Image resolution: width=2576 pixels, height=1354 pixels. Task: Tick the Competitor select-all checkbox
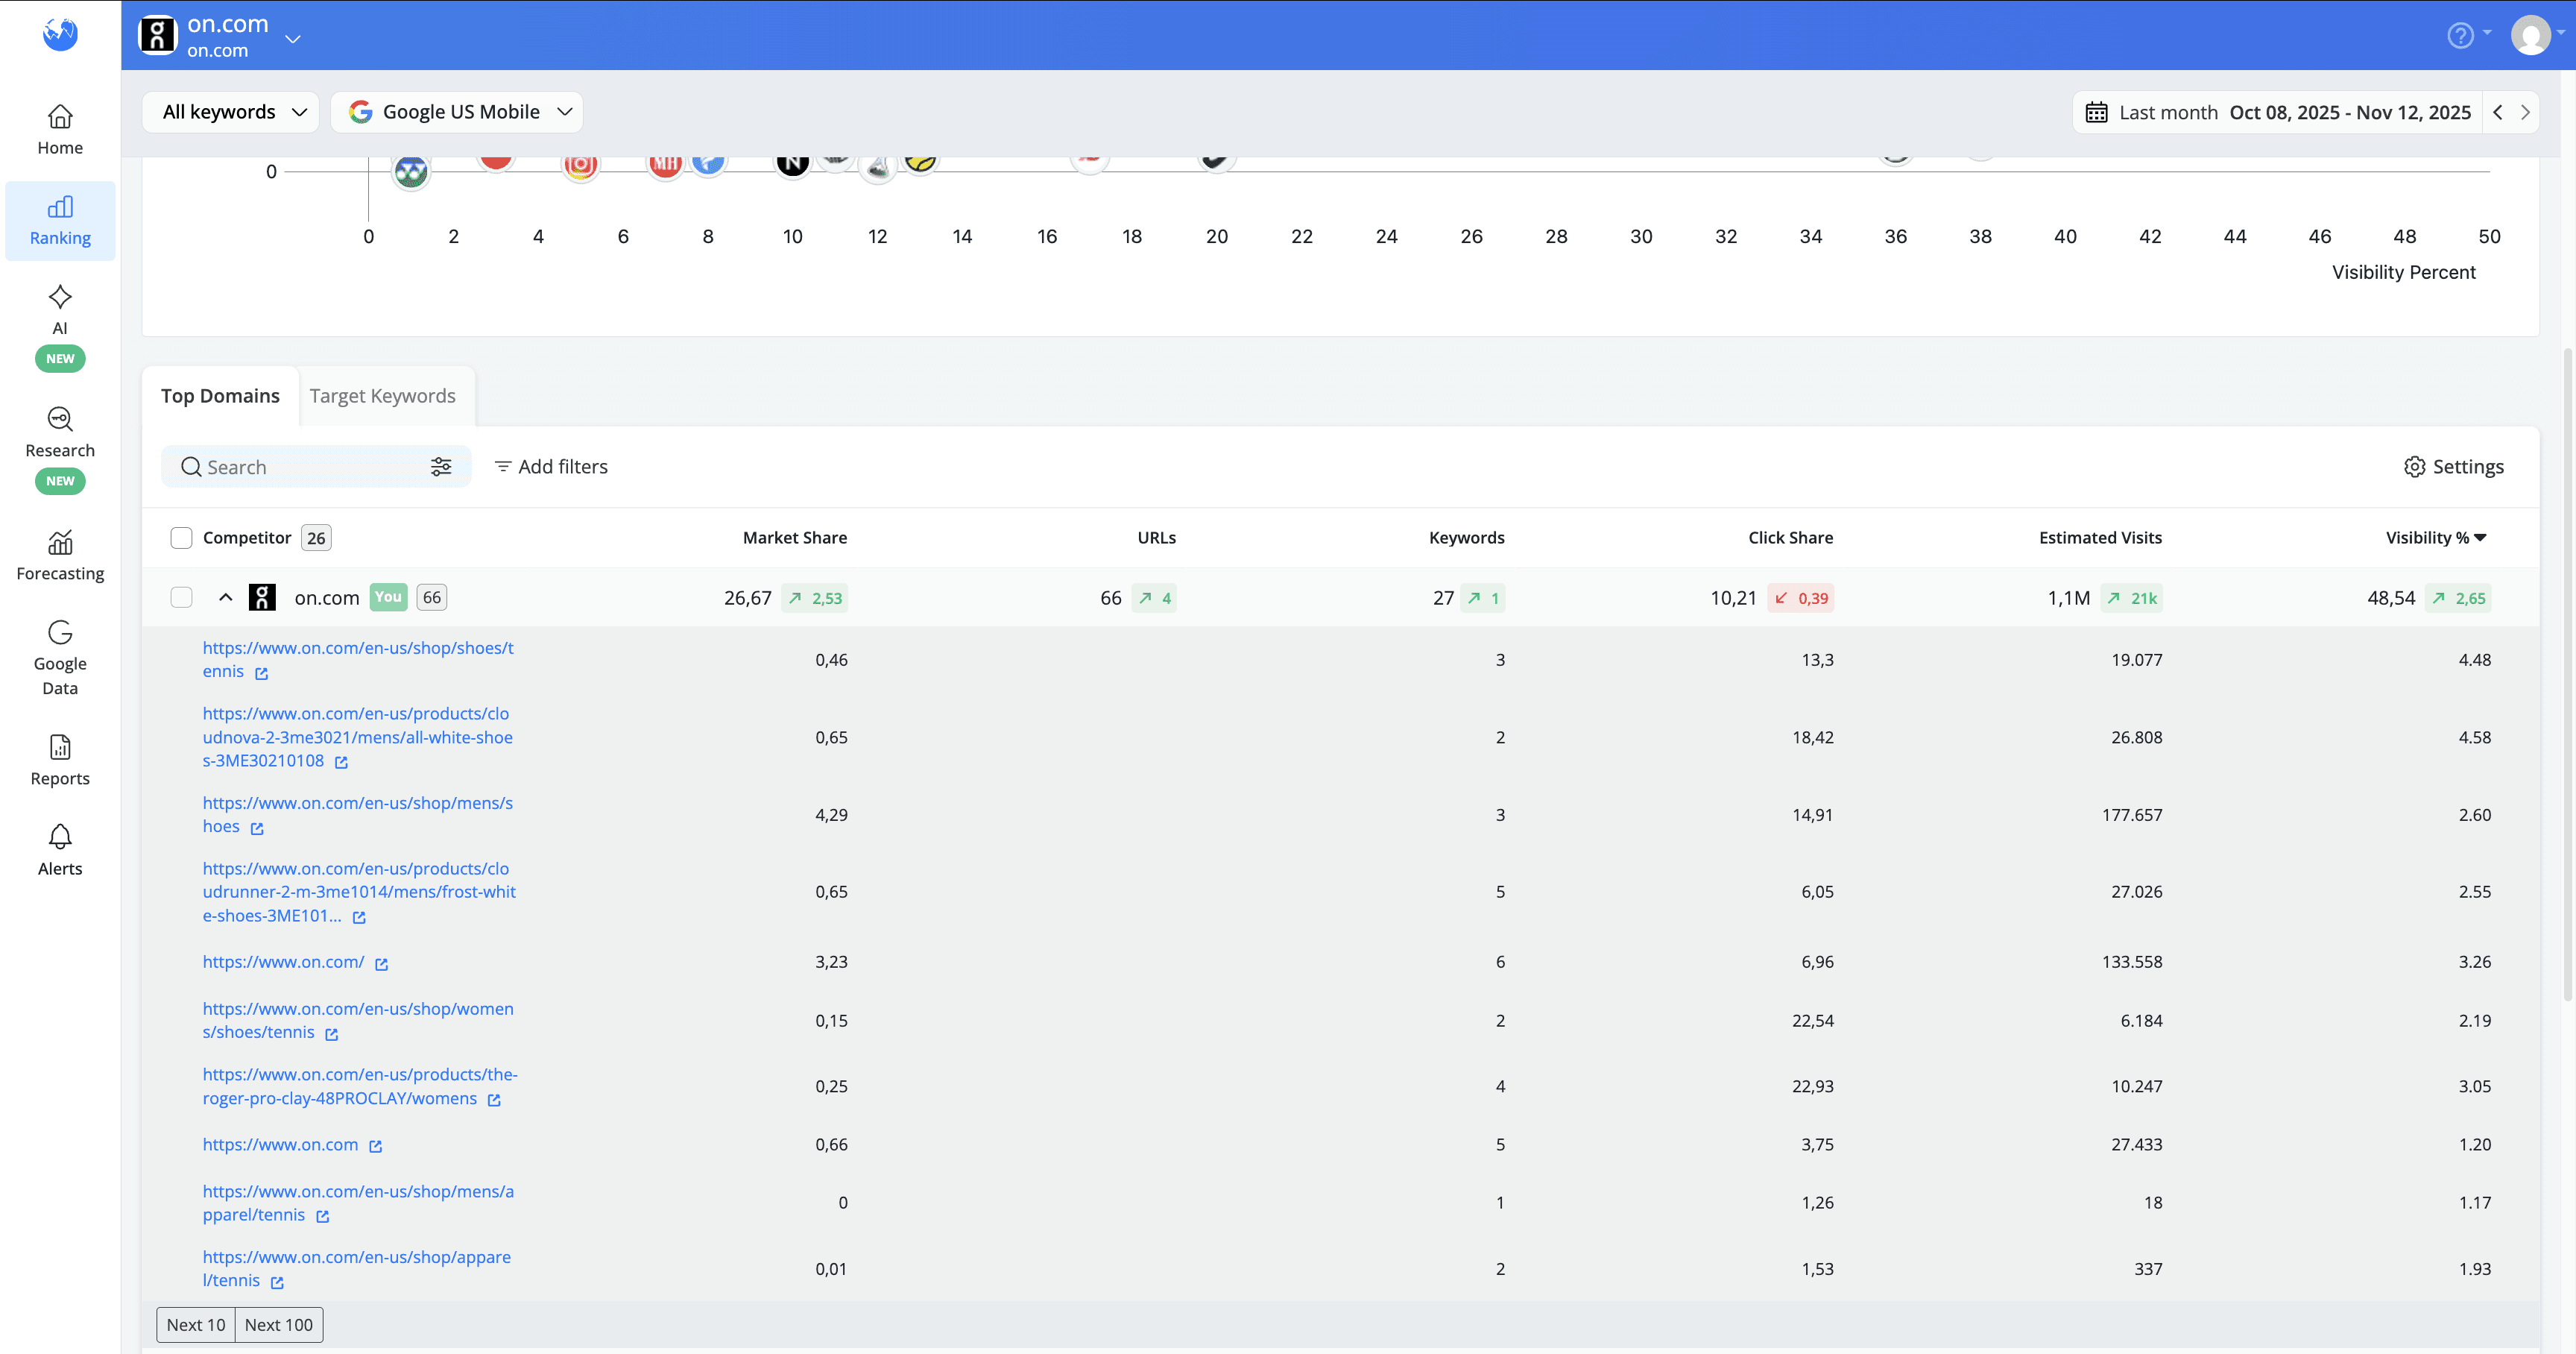point(181,538)
